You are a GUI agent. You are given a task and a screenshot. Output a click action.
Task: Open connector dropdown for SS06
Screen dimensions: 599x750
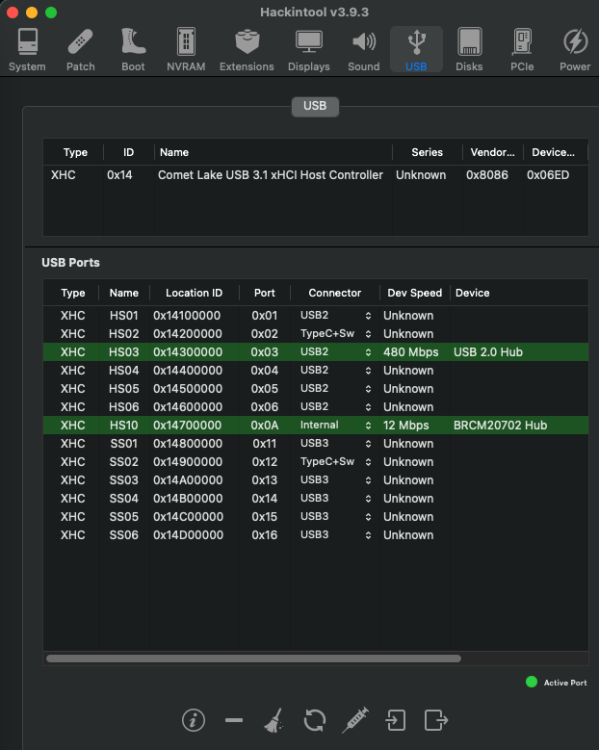tap(368, 535)
